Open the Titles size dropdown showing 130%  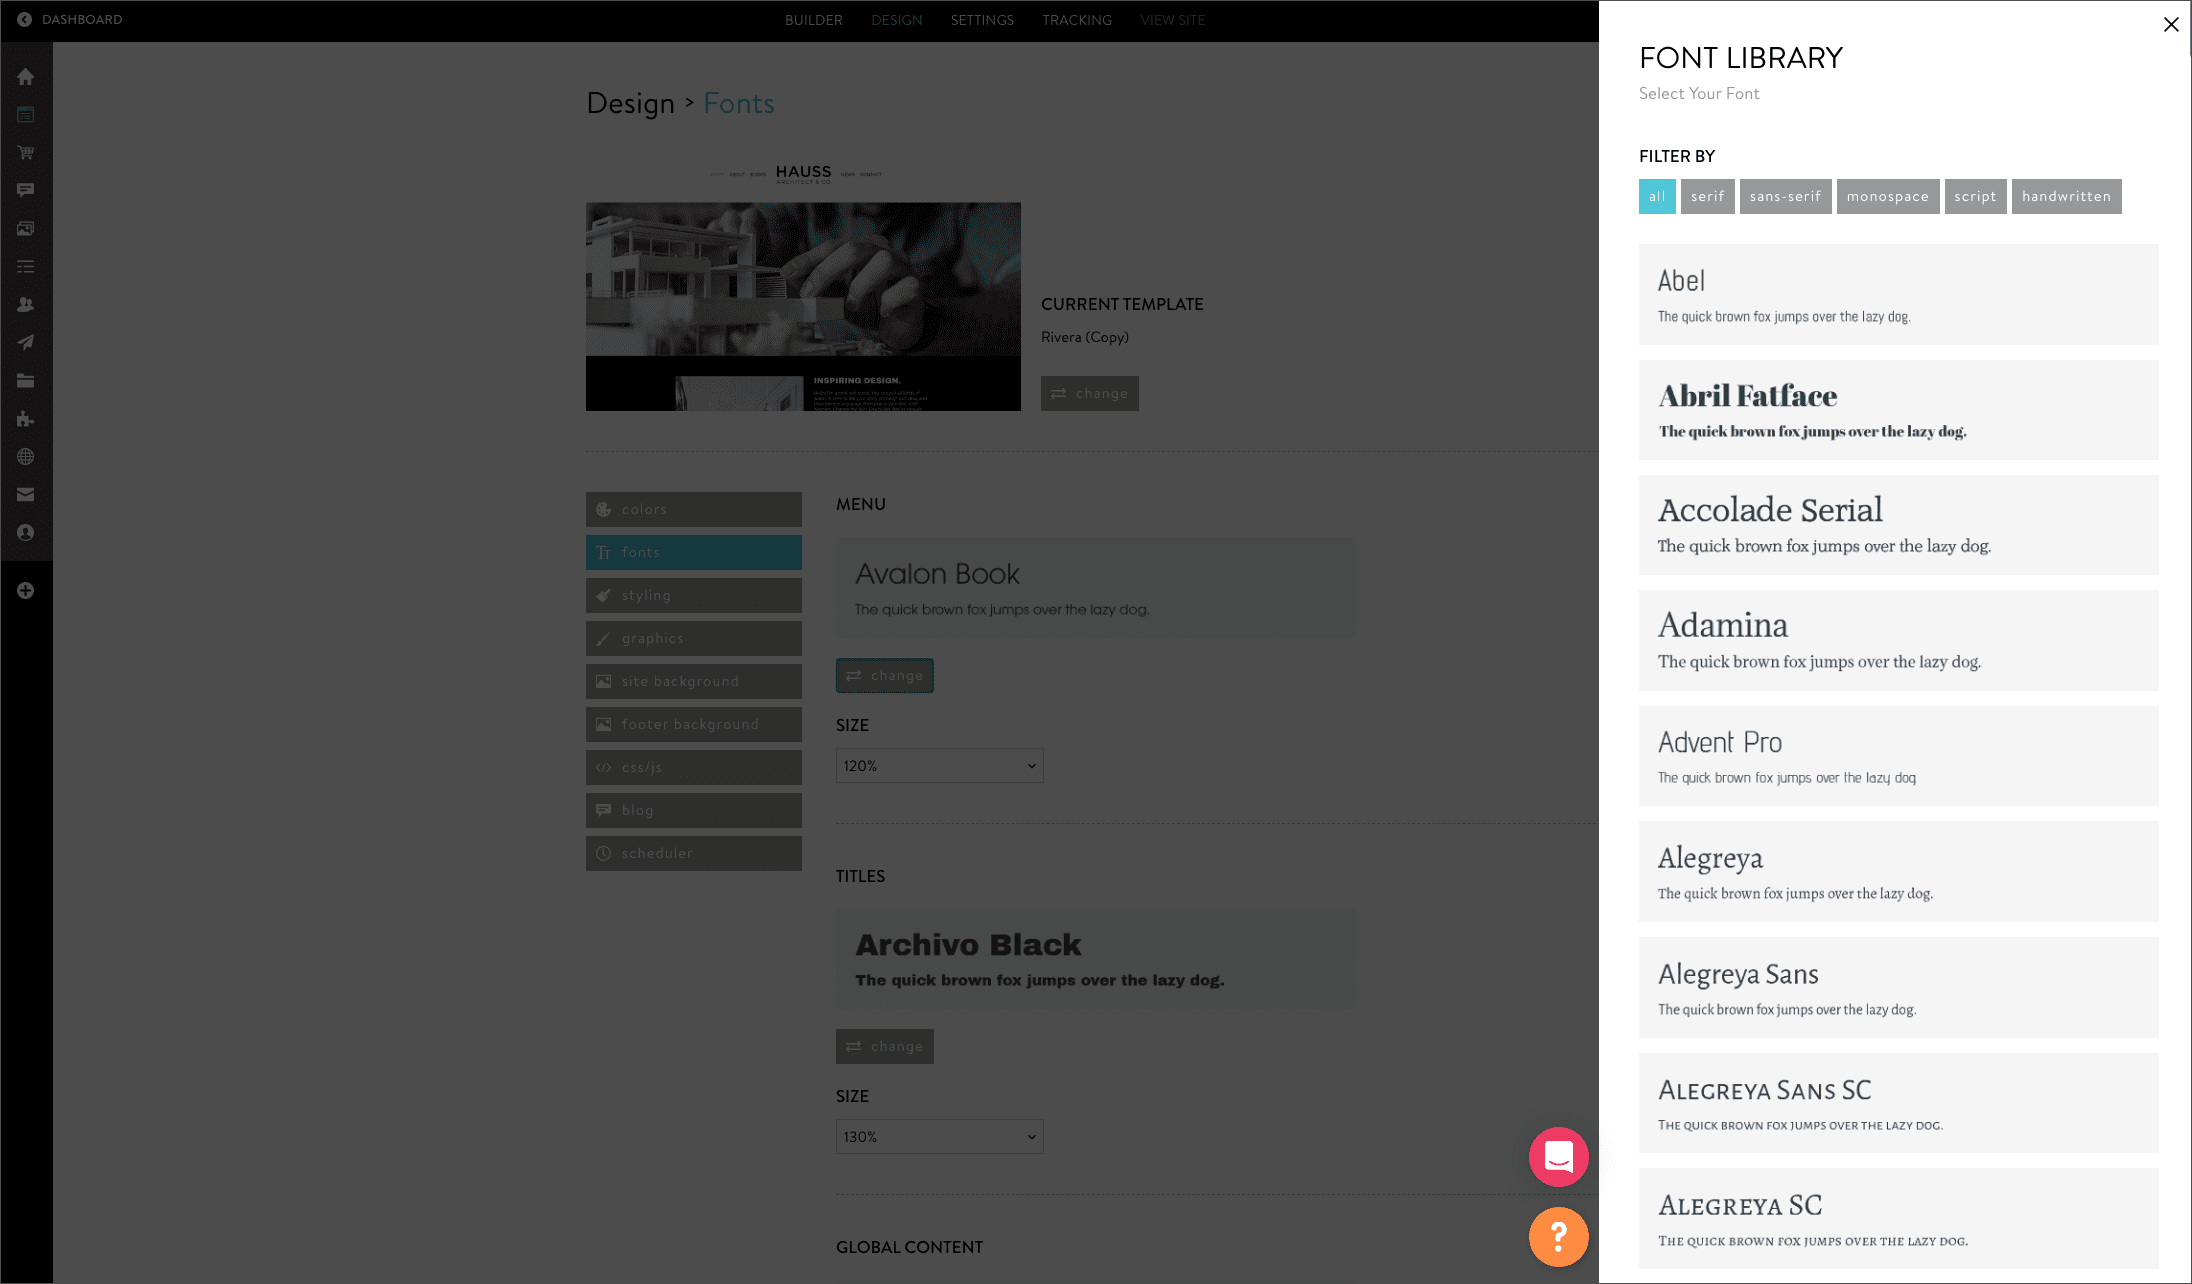pos(939,1137)
